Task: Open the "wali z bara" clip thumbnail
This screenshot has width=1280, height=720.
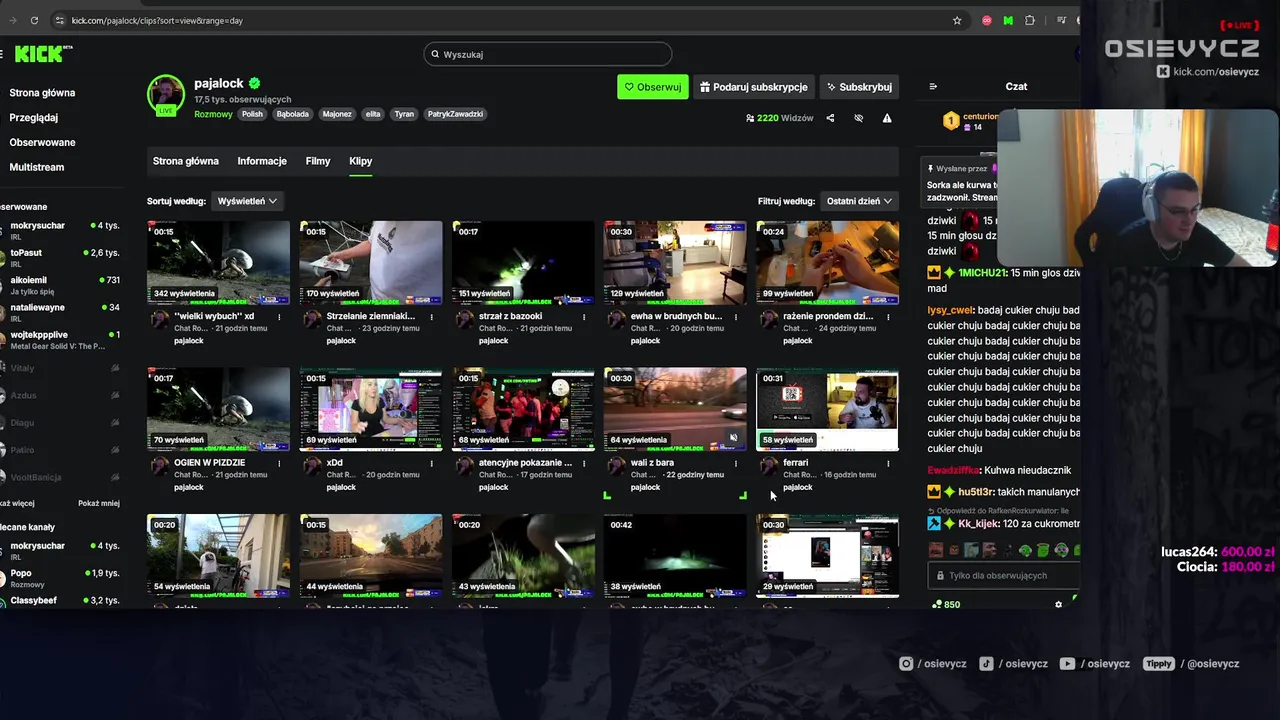Action: click(675, 409)
